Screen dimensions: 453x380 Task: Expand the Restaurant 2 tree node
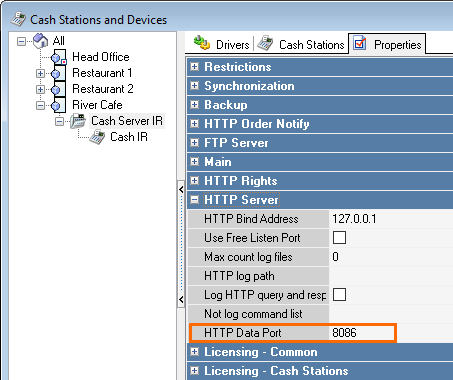[x=40, y=89]
